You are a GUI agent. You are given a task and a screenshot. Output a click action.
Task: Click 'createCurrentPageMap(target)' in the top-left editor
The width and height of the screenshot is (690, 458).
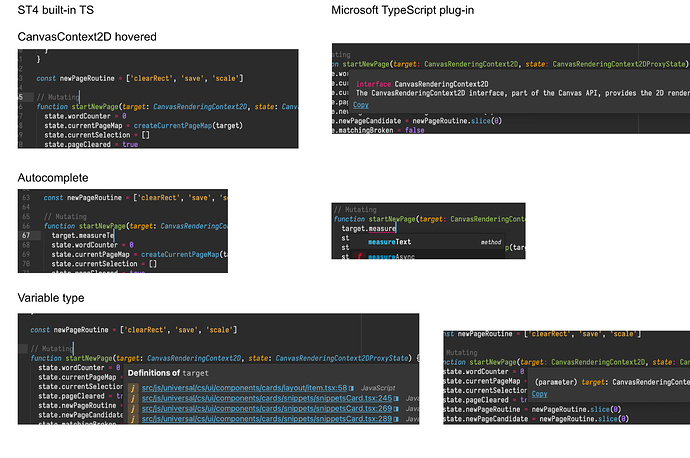point(188,125)
